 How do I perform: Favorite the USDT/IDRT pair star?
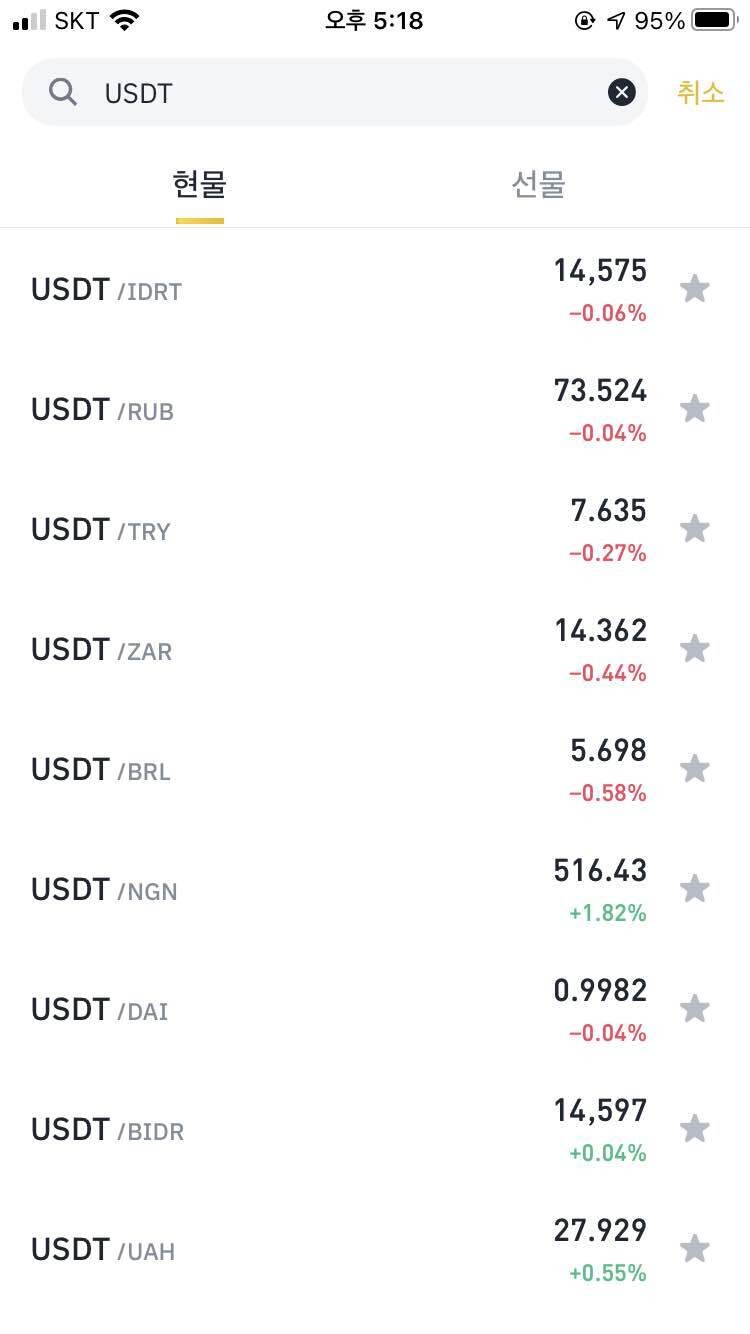tap(694, 289)
